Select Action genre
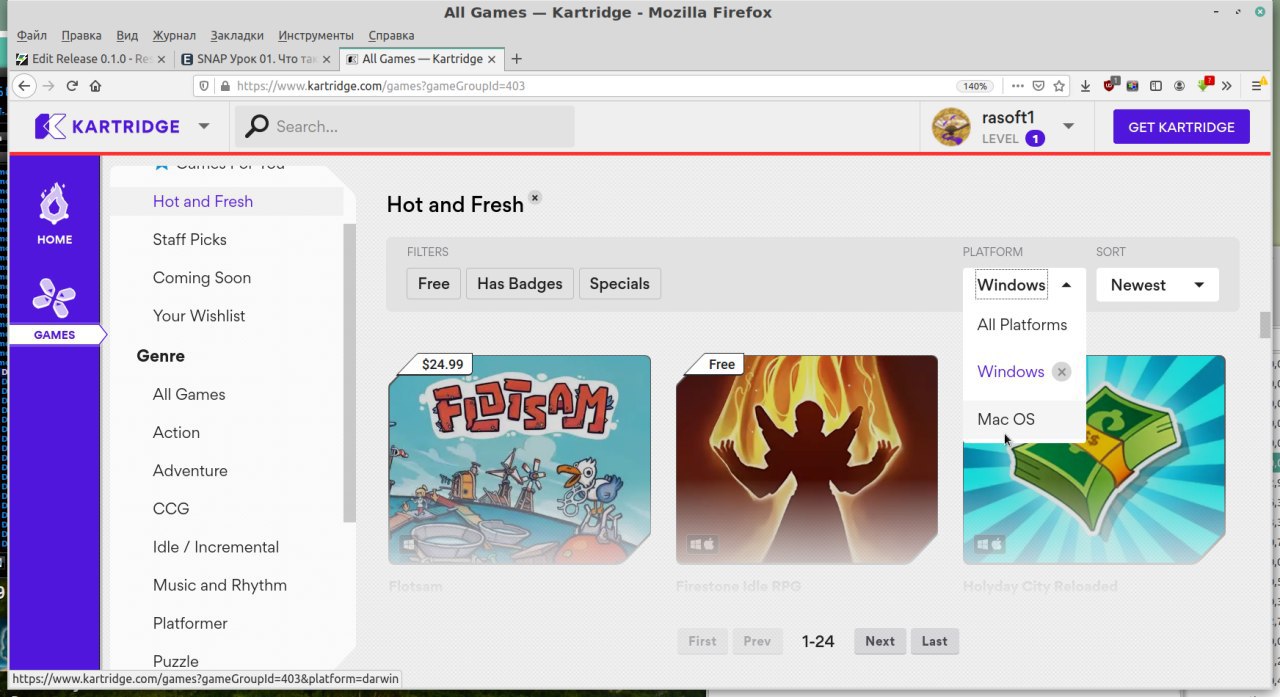This screenshot has width=1280, height=697. tap(177, 432)
